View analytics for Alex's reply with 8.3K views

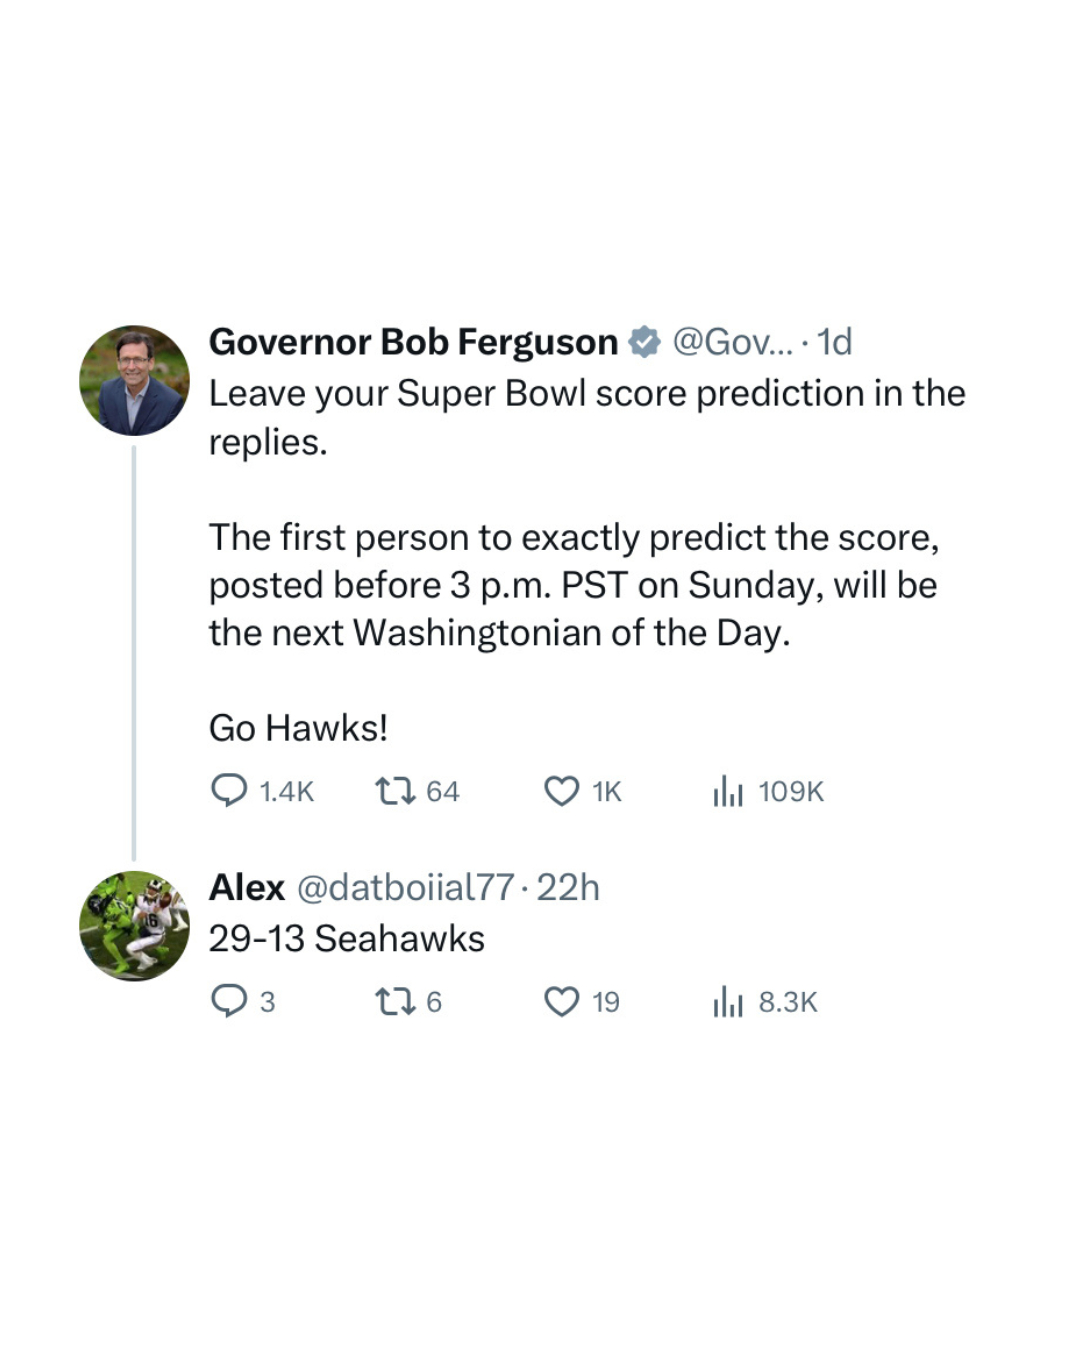pyautogui.click(x=728, y=1002)
